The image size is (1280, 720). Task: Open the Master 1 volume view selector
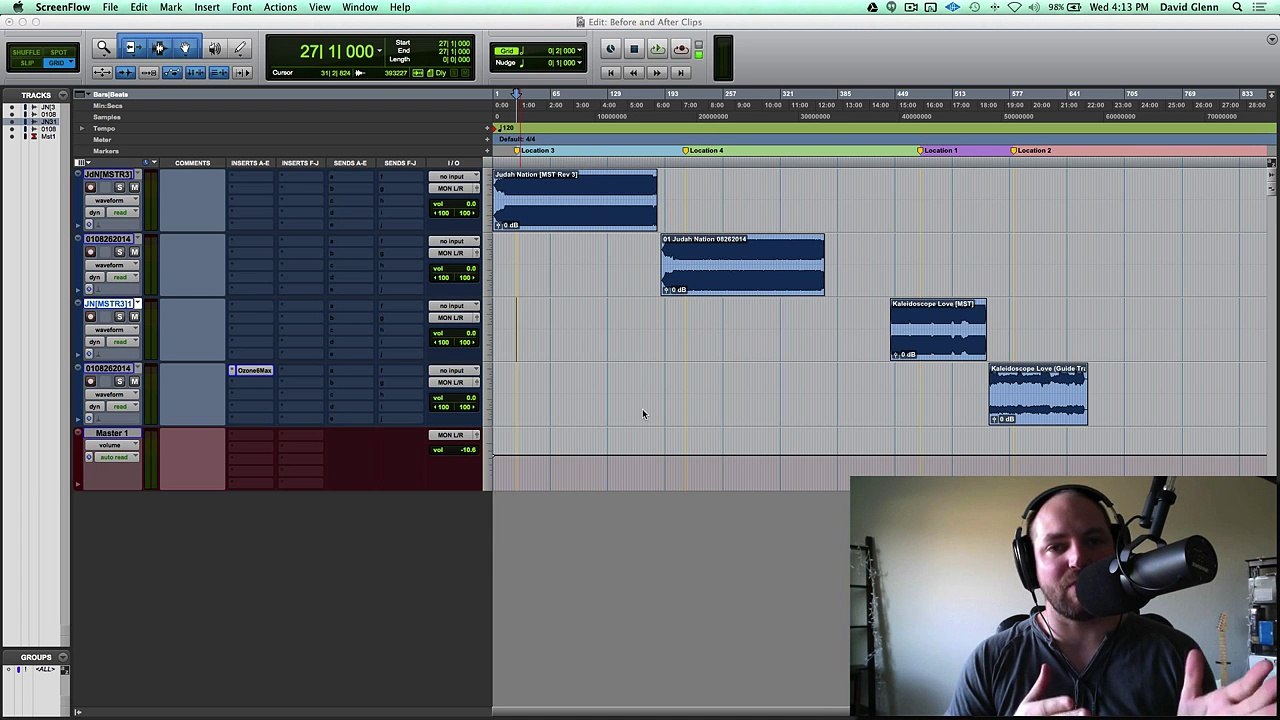[x=110, y=445]
